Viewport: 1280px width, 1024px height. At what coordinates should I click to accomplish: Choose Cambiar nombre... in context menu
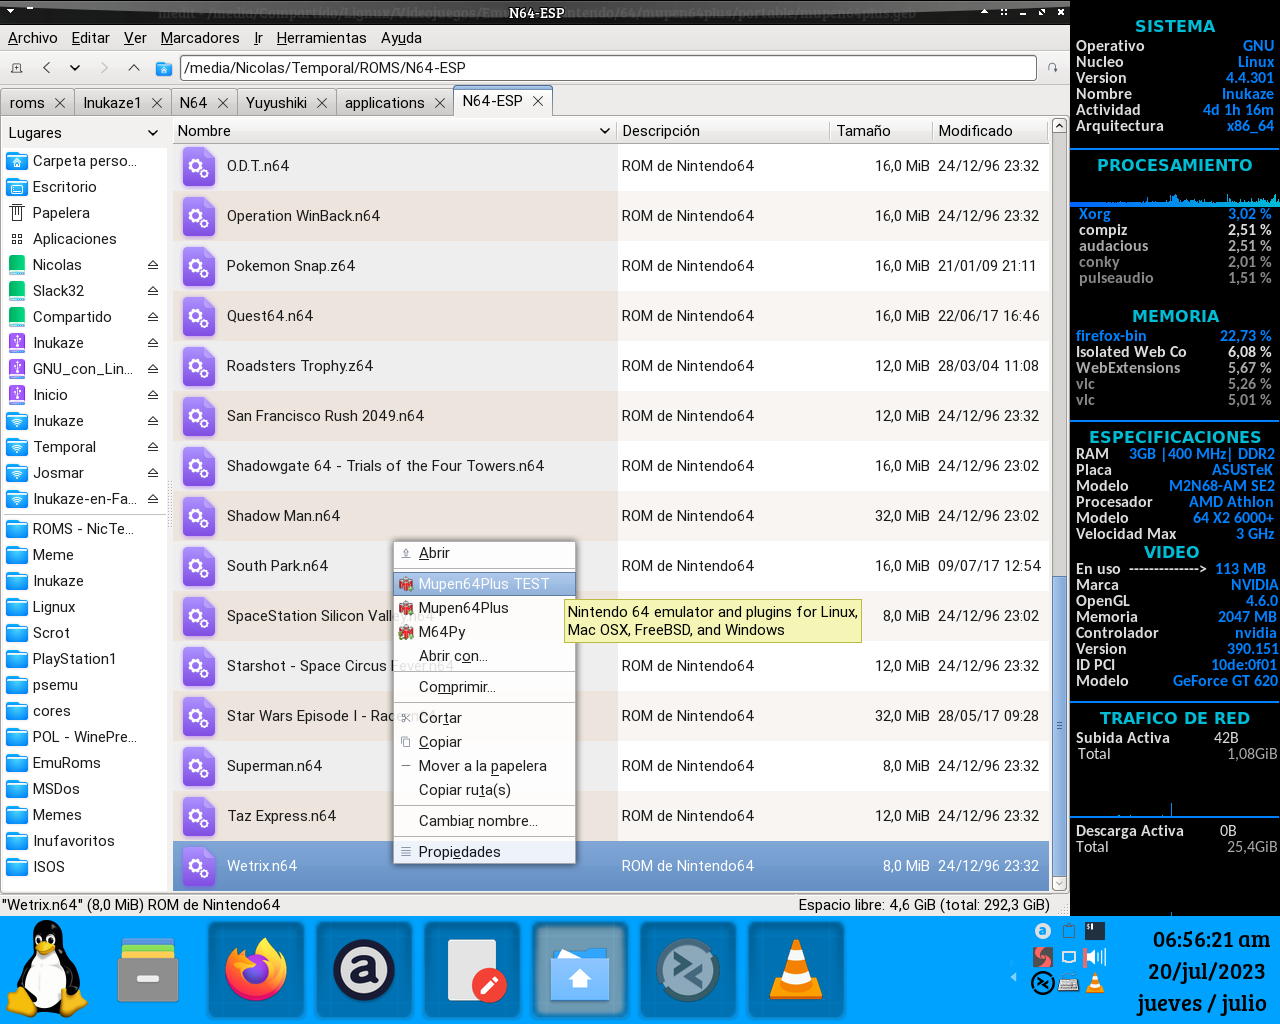pos(484,821)
